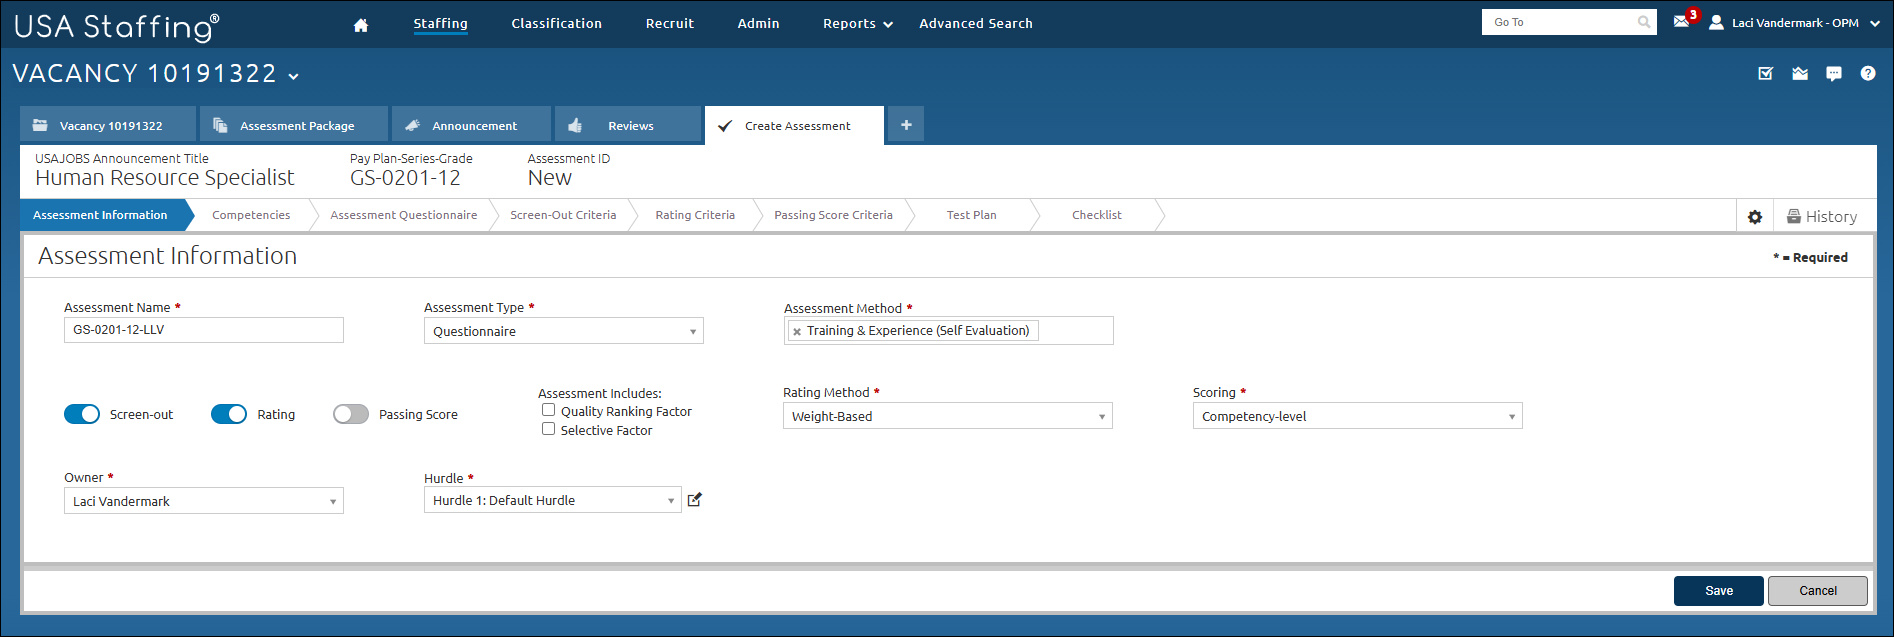1894x637 pixels.
Task: Click the Home icon in navigation bar
Action: coord(361,25)
